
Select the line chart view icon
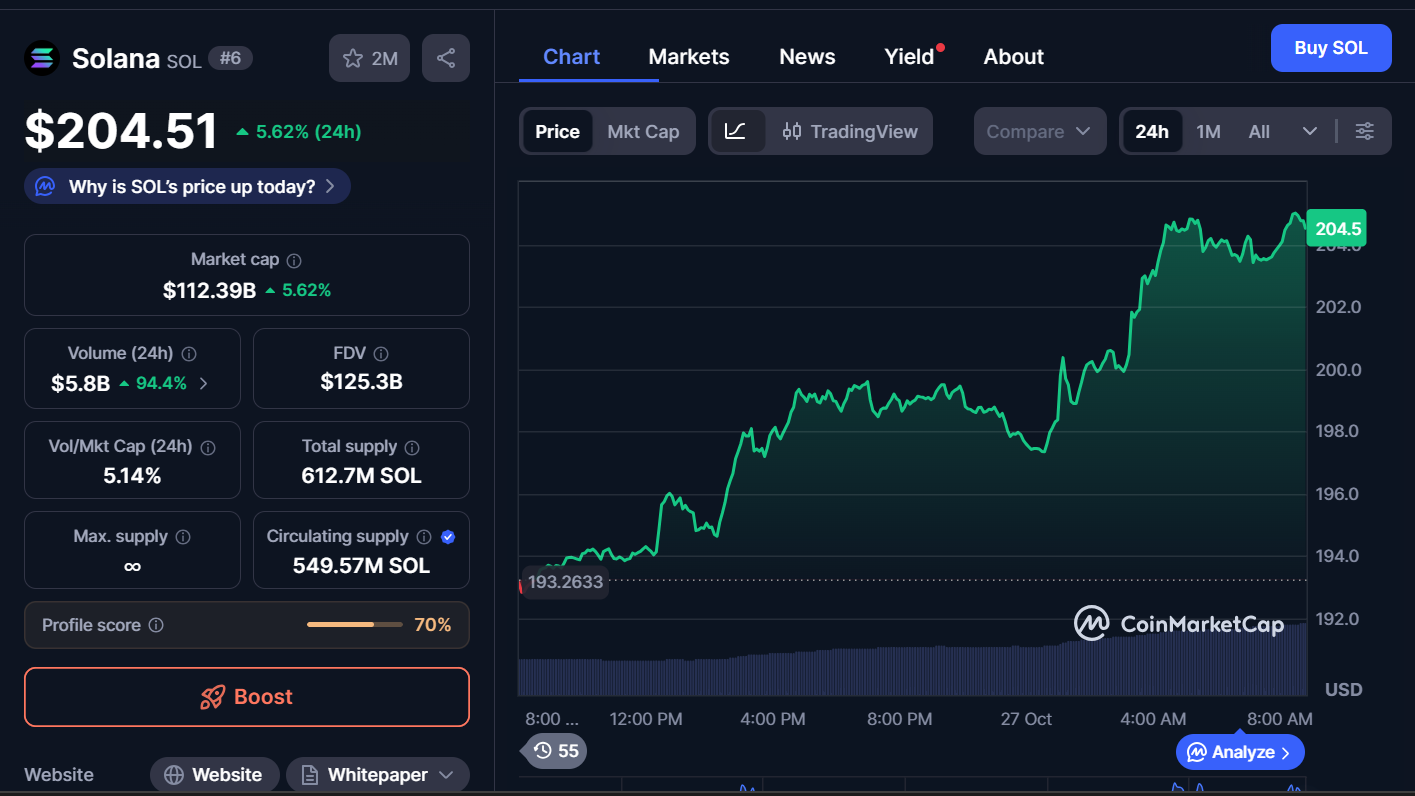point(735,131)
